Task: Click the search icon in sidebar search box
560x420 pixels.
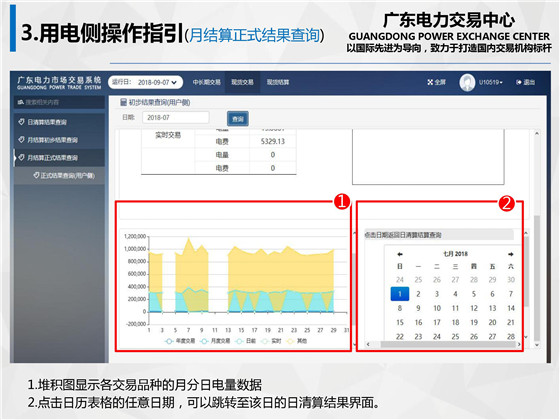Action: click(x=21, y=102)
